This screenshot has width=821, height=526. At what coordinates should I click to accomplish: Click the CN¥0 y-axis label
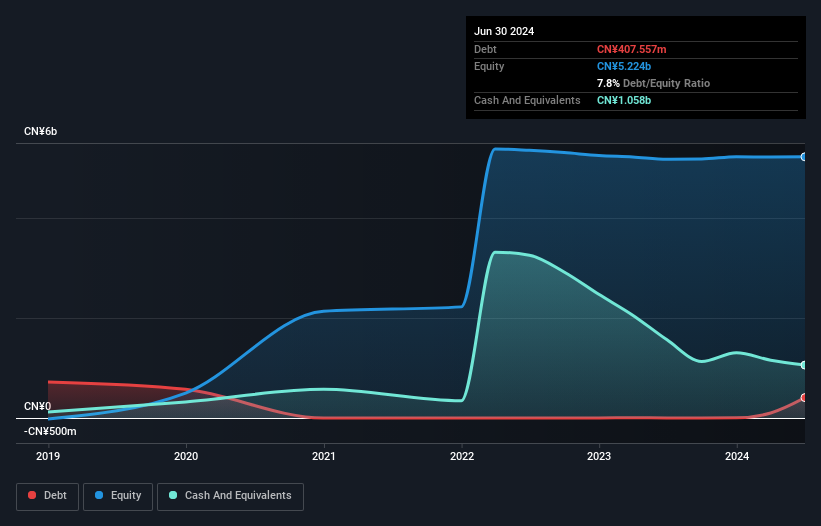tap(38, 407)
